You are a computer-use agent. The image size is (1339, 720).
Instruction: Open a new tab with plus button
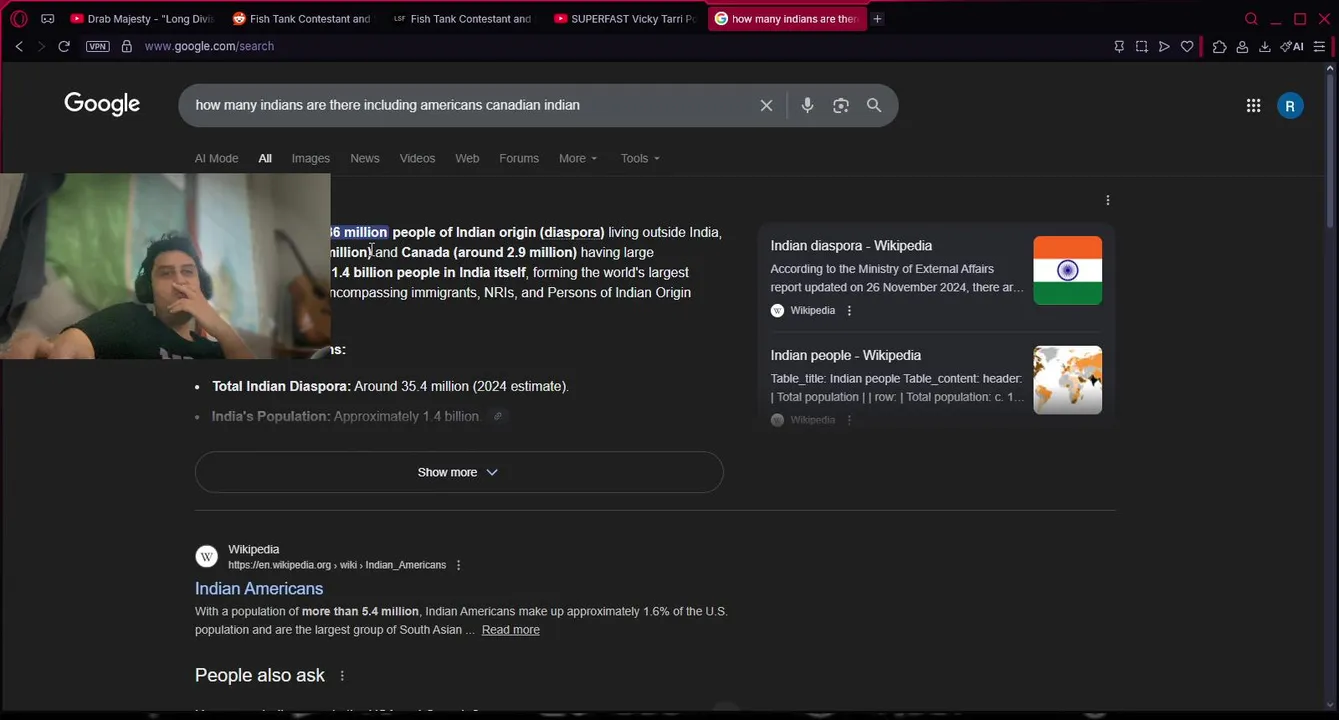pos(877,19)
